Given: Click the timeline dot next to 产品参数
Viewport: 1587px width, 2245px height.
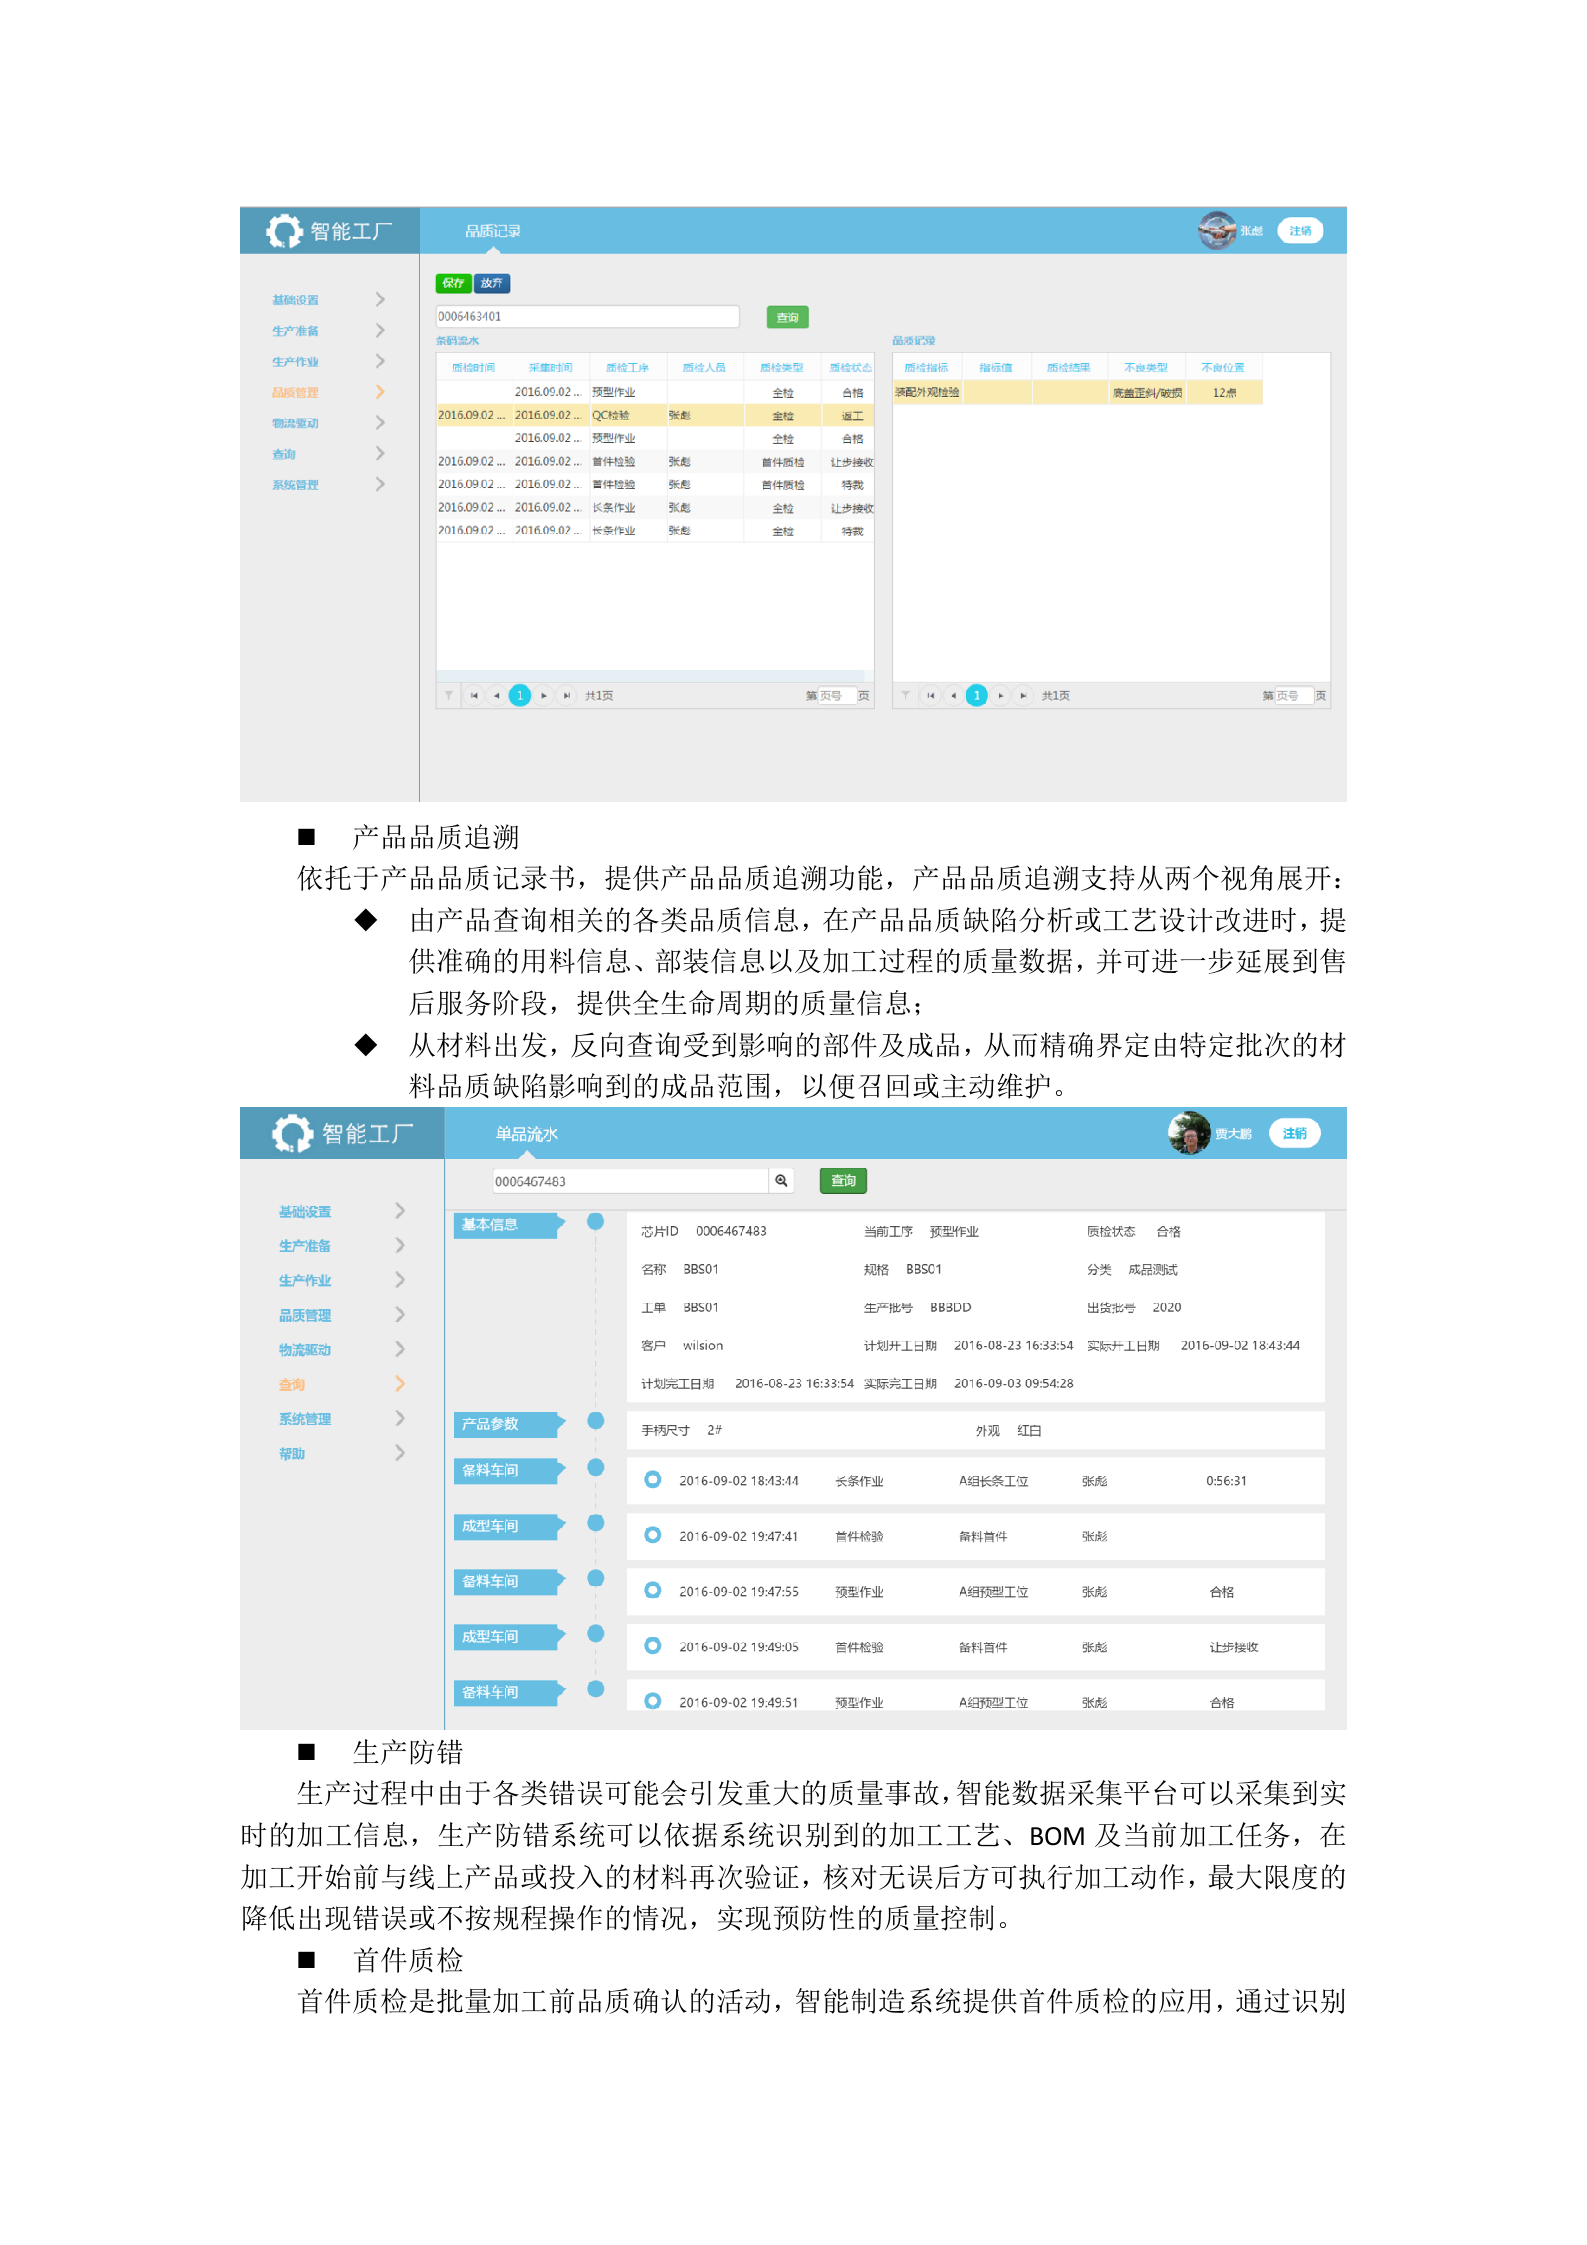Looking at the screenshot, I should [x=596, y=1420].
